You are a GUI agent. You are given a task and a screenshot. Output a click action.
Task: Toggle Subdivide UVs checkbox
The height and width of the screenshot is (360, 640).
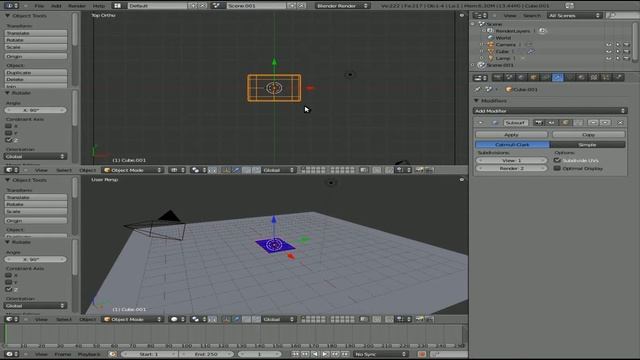[557, 160]
